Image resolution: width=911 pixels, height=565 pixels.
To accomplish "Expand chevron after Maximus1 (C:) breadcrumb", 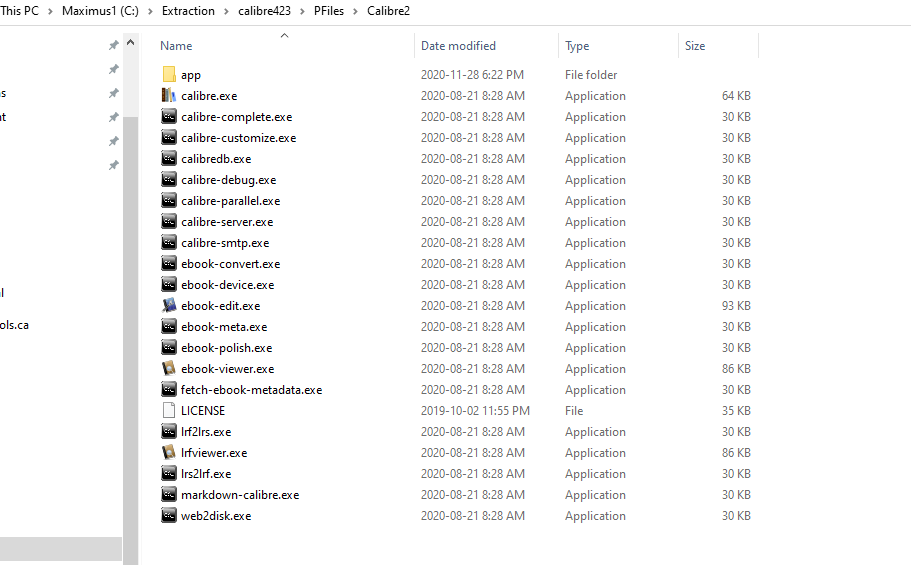I will (150, 11).
